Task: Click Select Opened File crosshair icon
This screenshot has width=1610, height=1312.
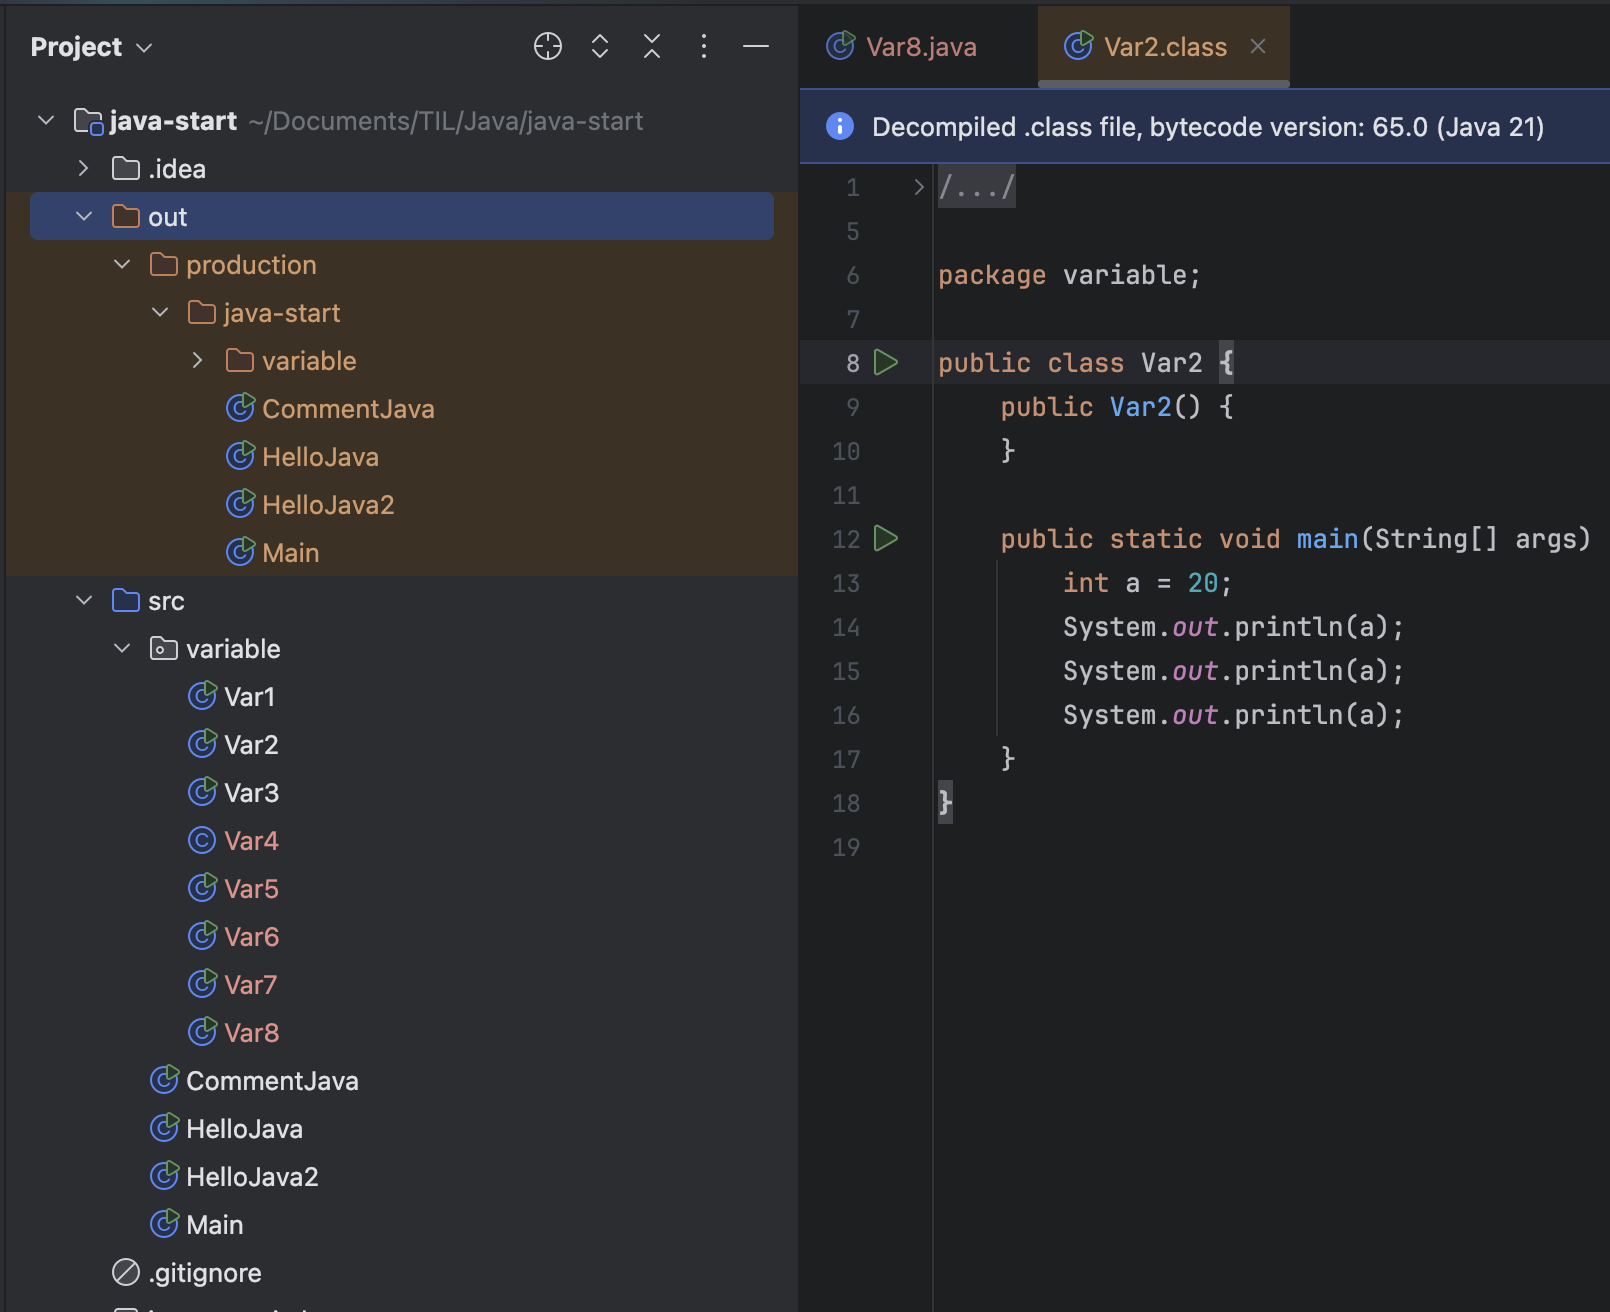Action: coord(548,46)
